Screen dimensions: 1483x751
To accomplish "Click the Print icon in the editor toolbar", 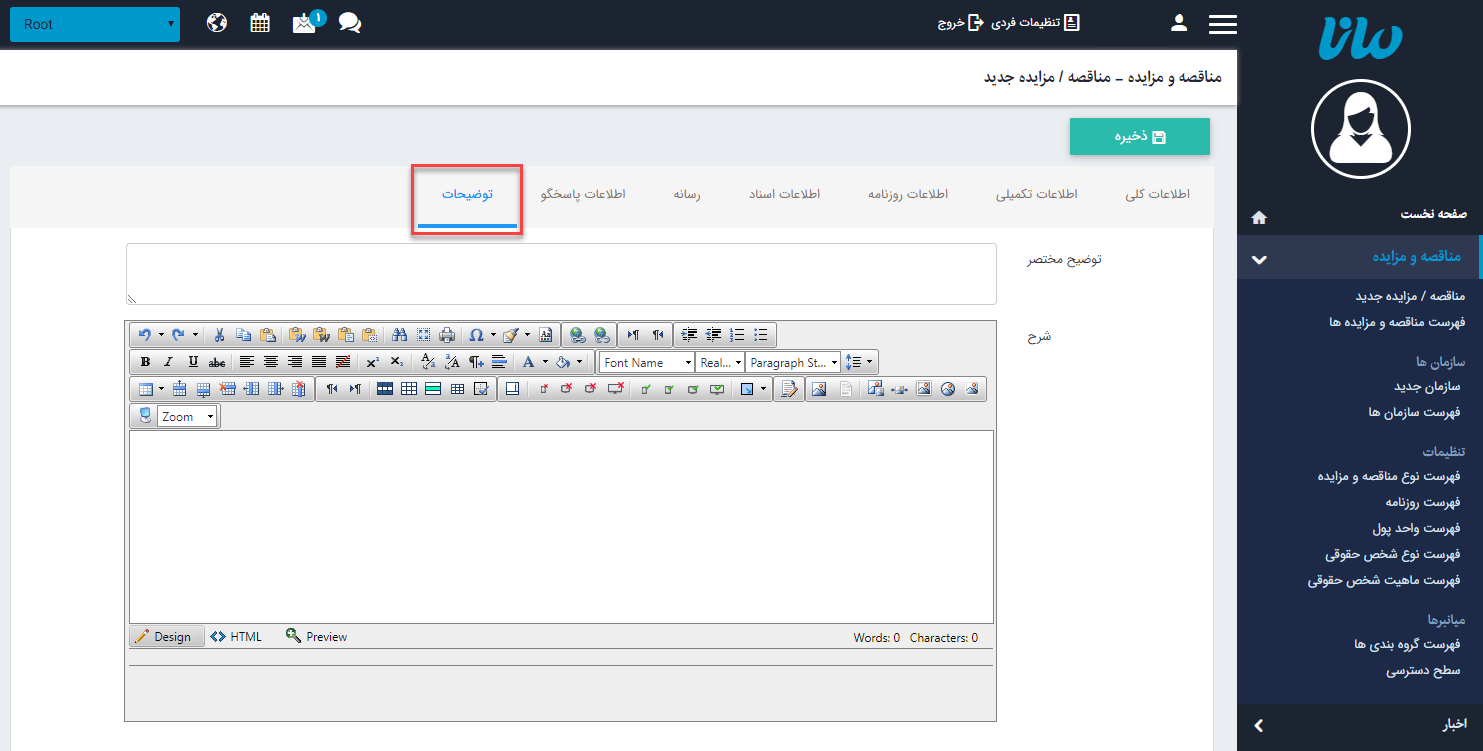I will [x=447, y=335].
